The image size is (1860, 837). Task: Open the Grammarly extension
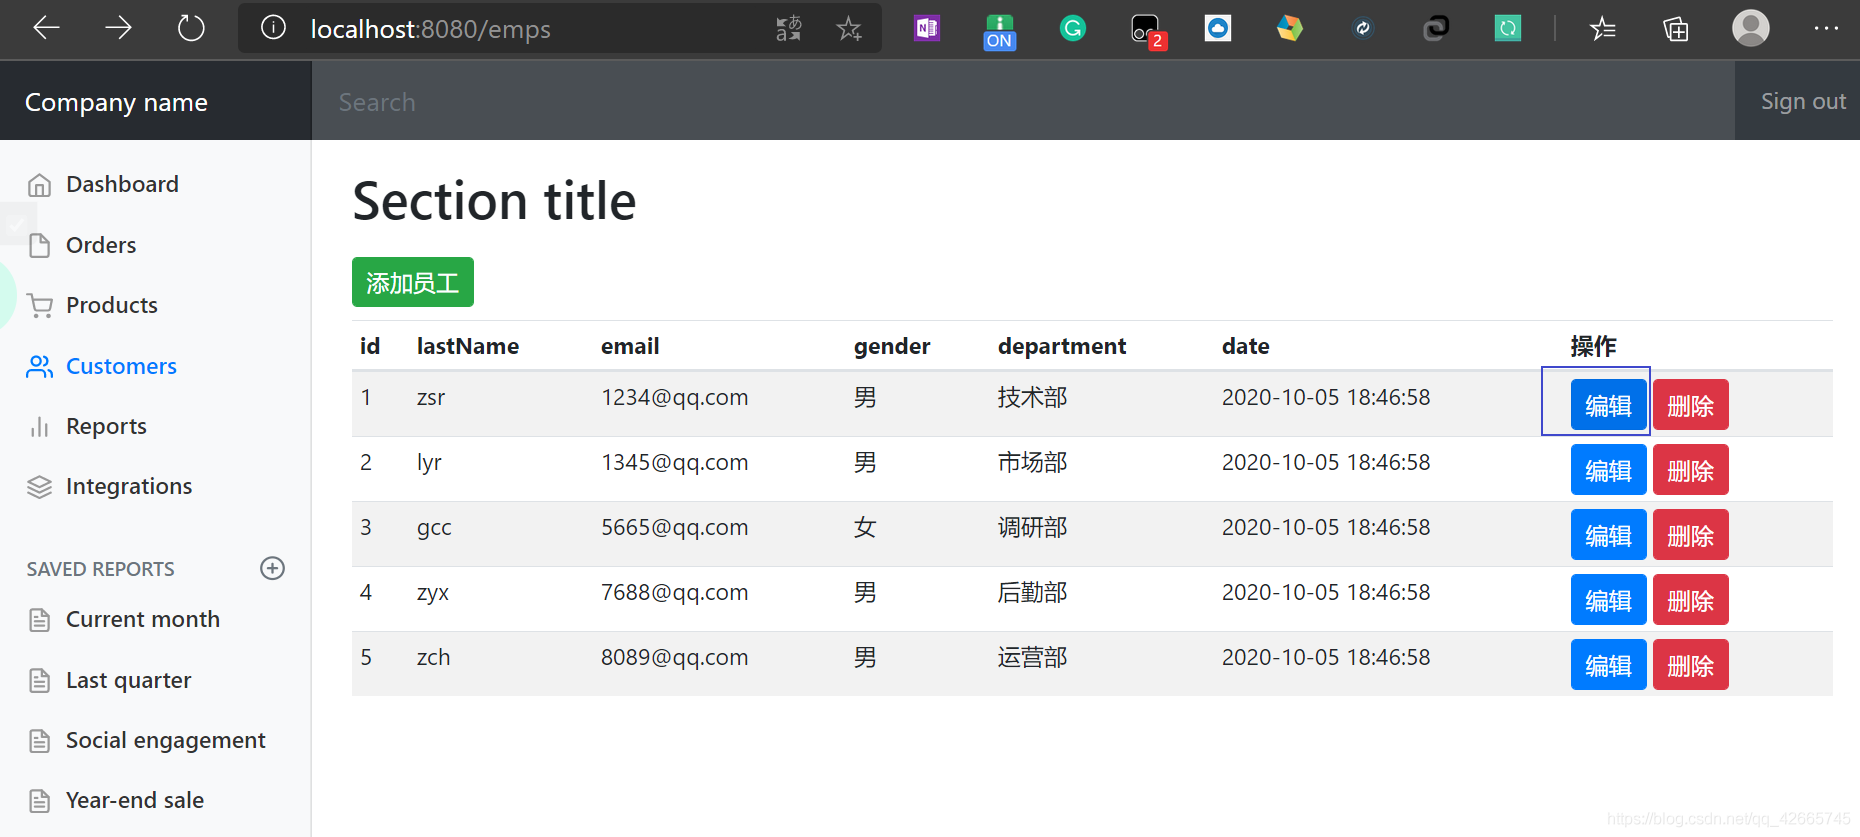(1073, 28)
